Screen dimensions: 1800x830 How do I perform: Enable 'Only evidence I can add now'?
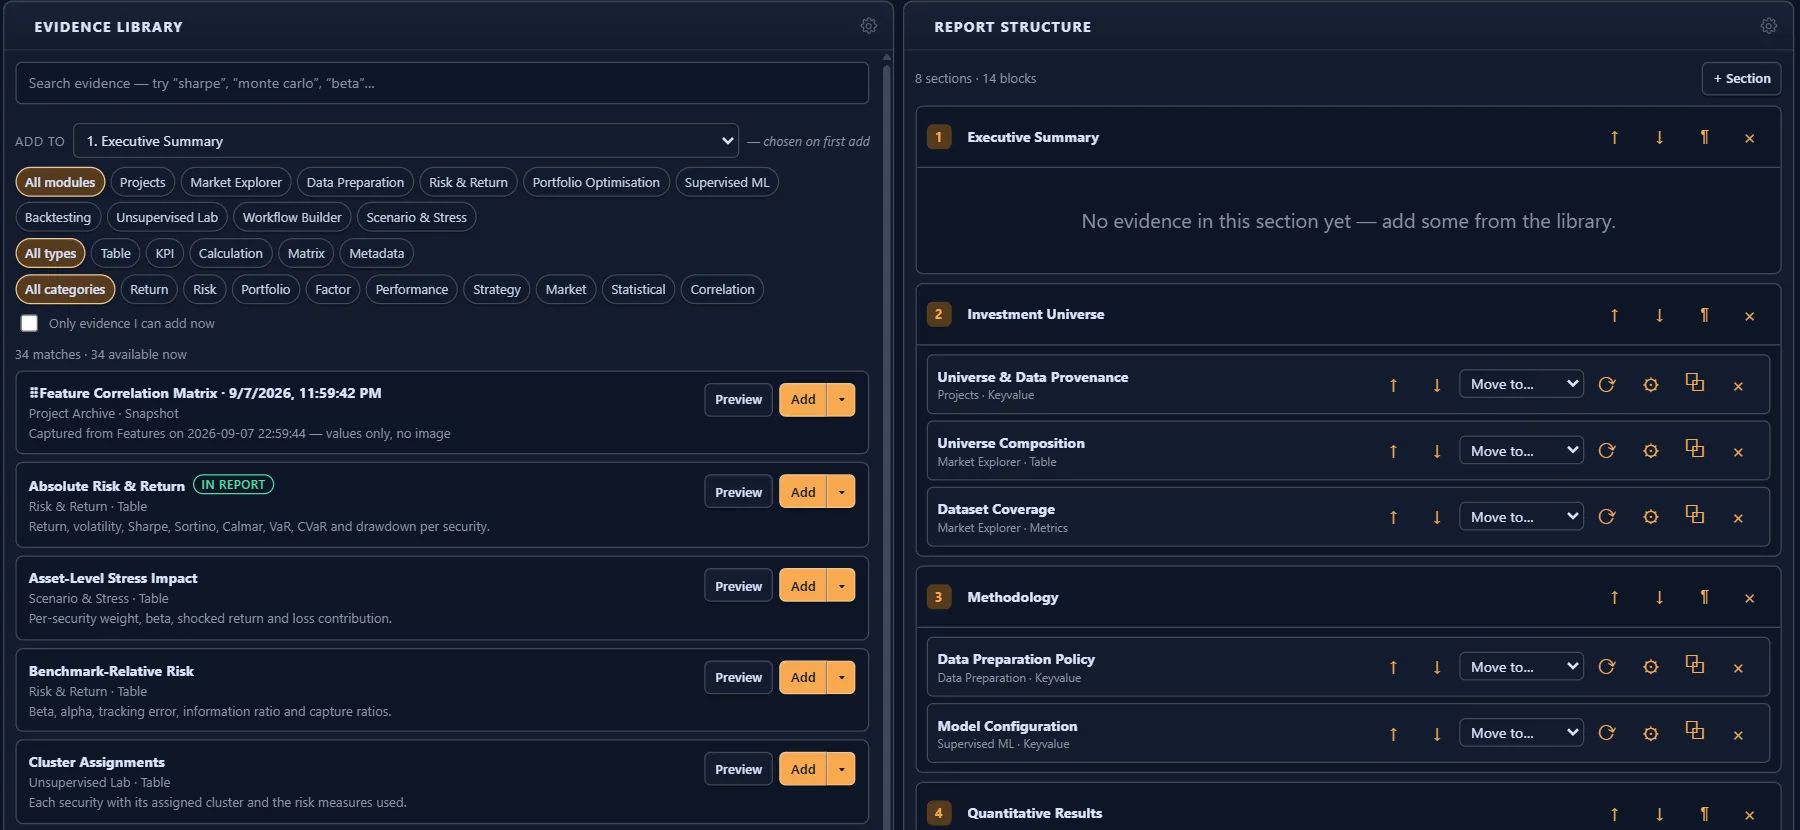[x=29, y=323]
